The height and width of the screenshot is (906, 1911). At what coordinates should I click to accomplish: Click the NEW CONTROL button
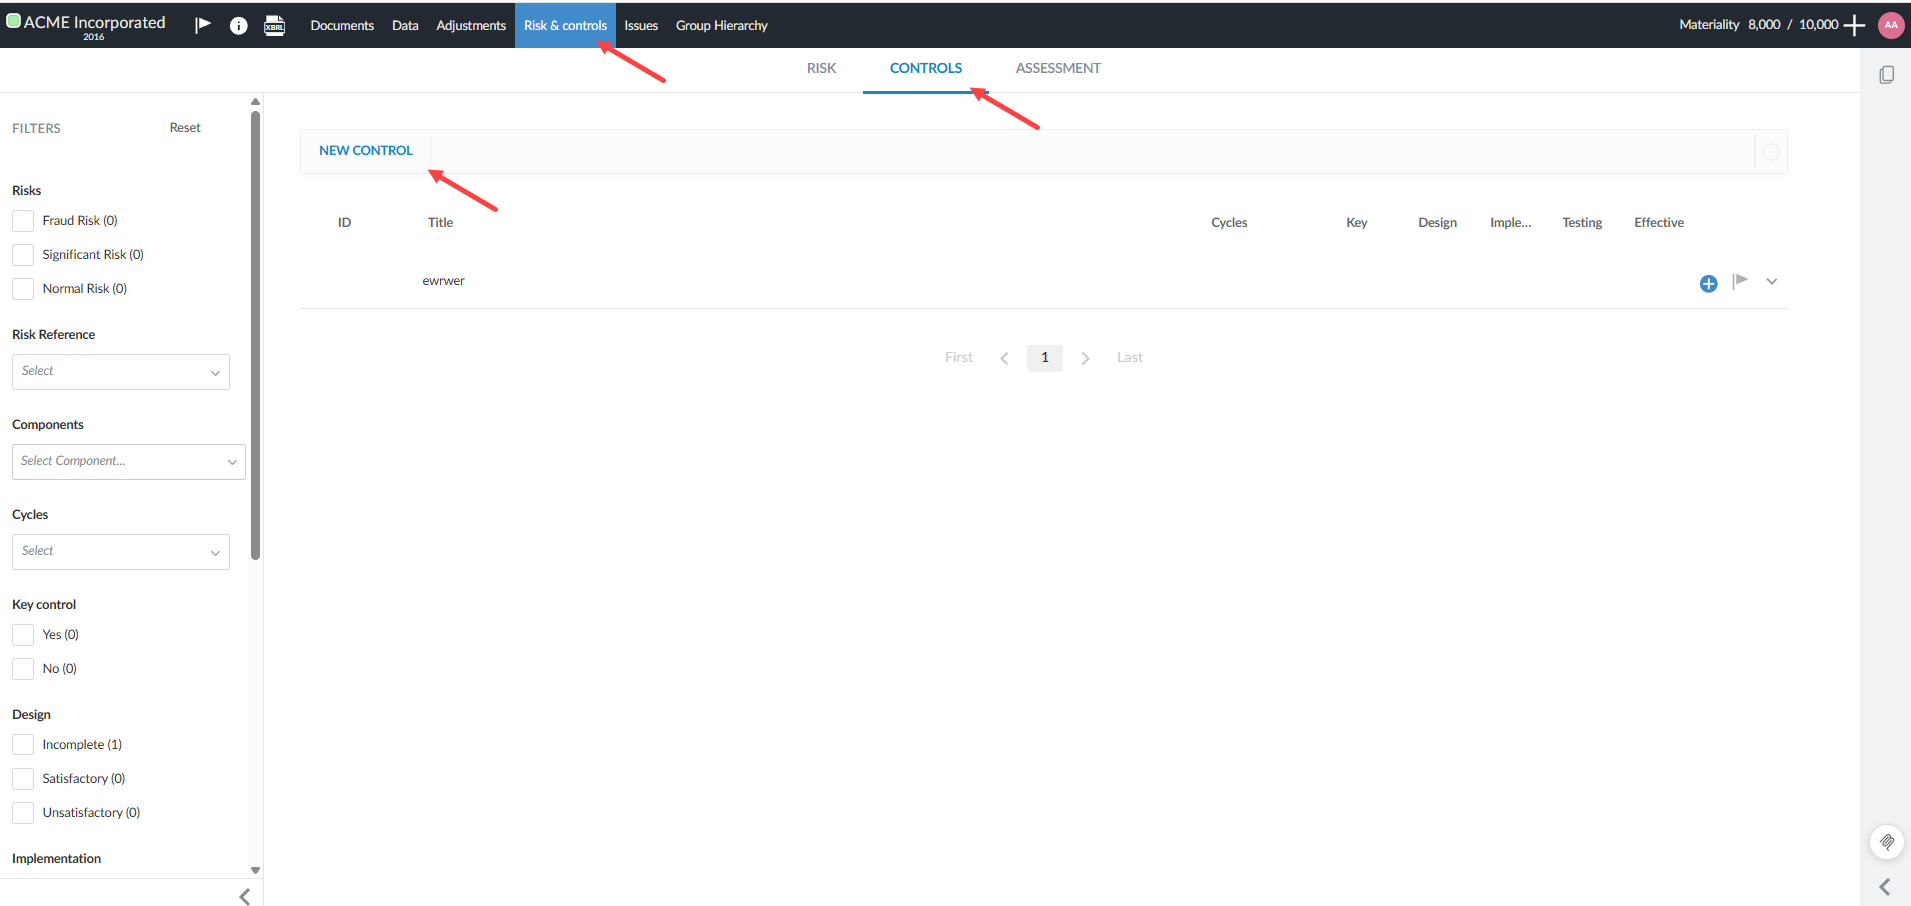[x=365, y=150]
